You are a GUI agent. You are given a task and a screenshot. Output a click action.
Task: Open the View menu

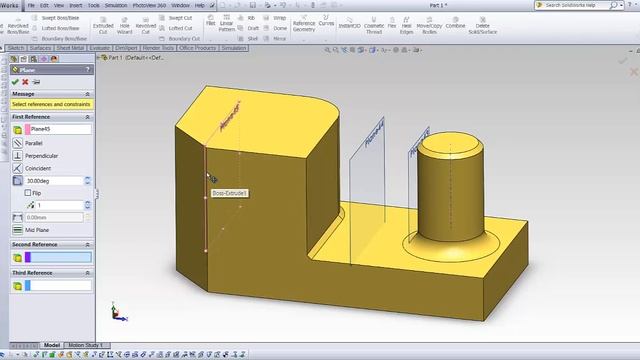(59, 5)
